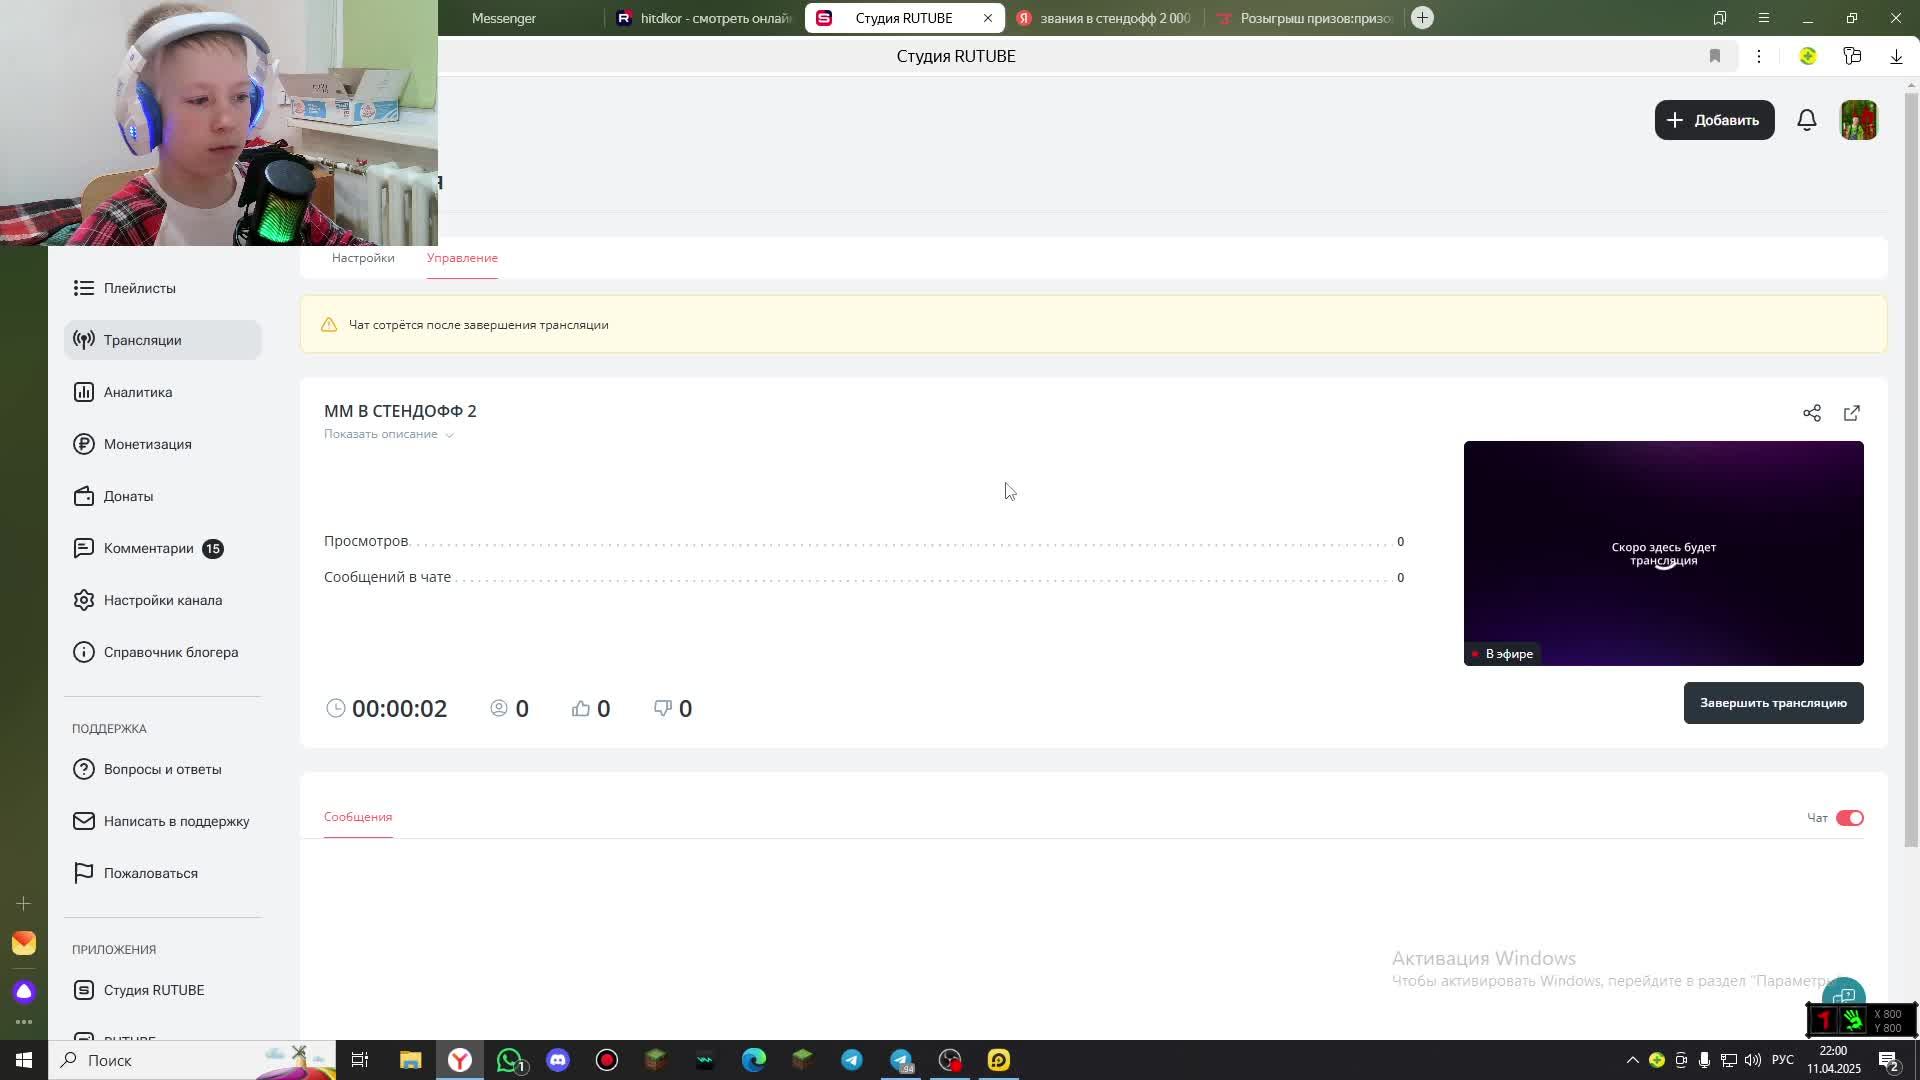Open stream in new window icon
The image size is (1920, 1080).
click(x=1851, y=413)
